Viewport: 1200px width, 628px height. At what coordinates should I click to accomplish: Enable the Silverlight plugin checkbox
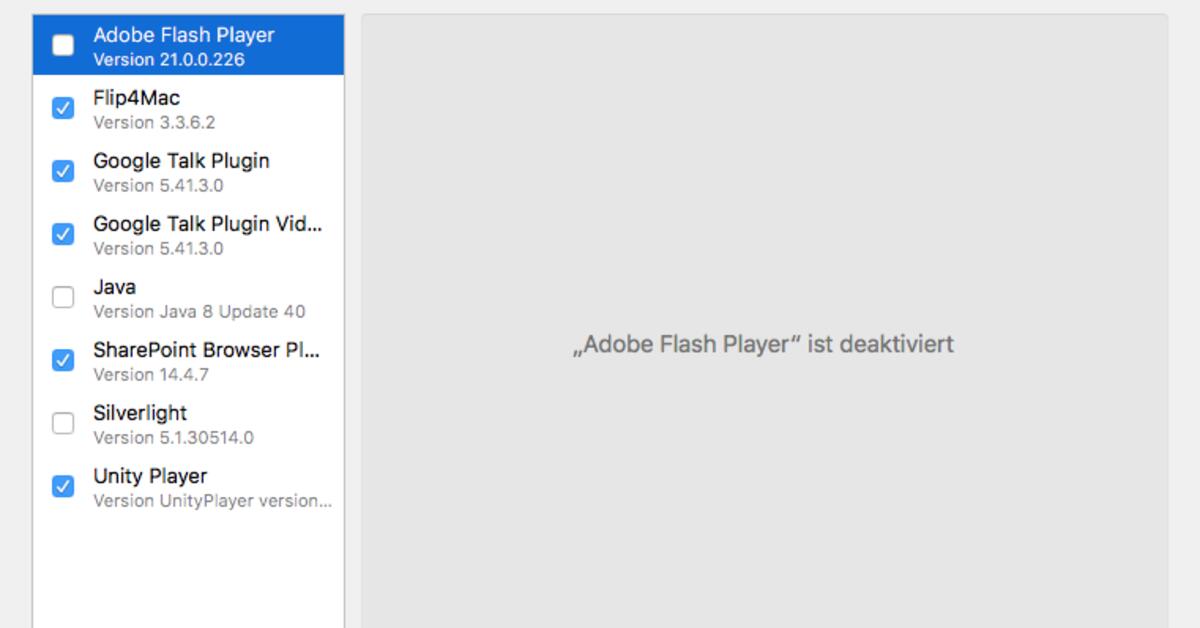coord(63,423)
